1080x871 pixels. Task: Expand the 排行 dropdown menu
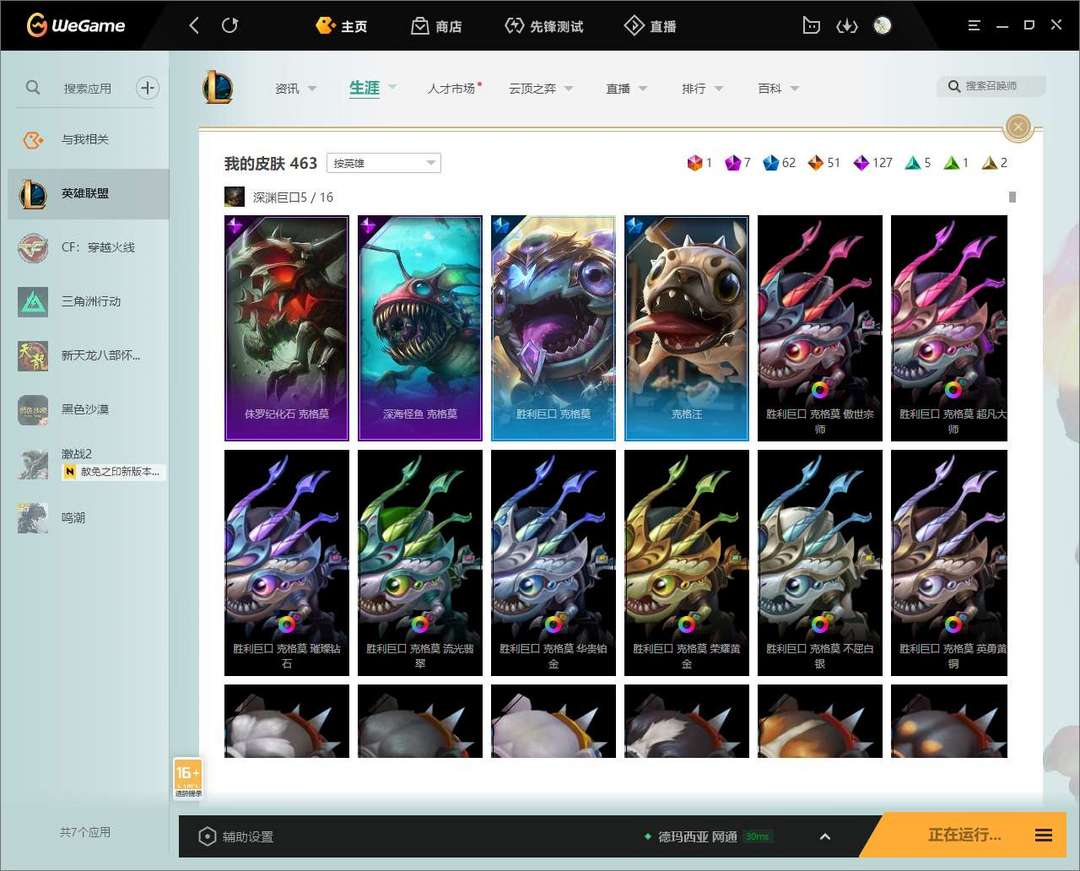pos(702,89)
